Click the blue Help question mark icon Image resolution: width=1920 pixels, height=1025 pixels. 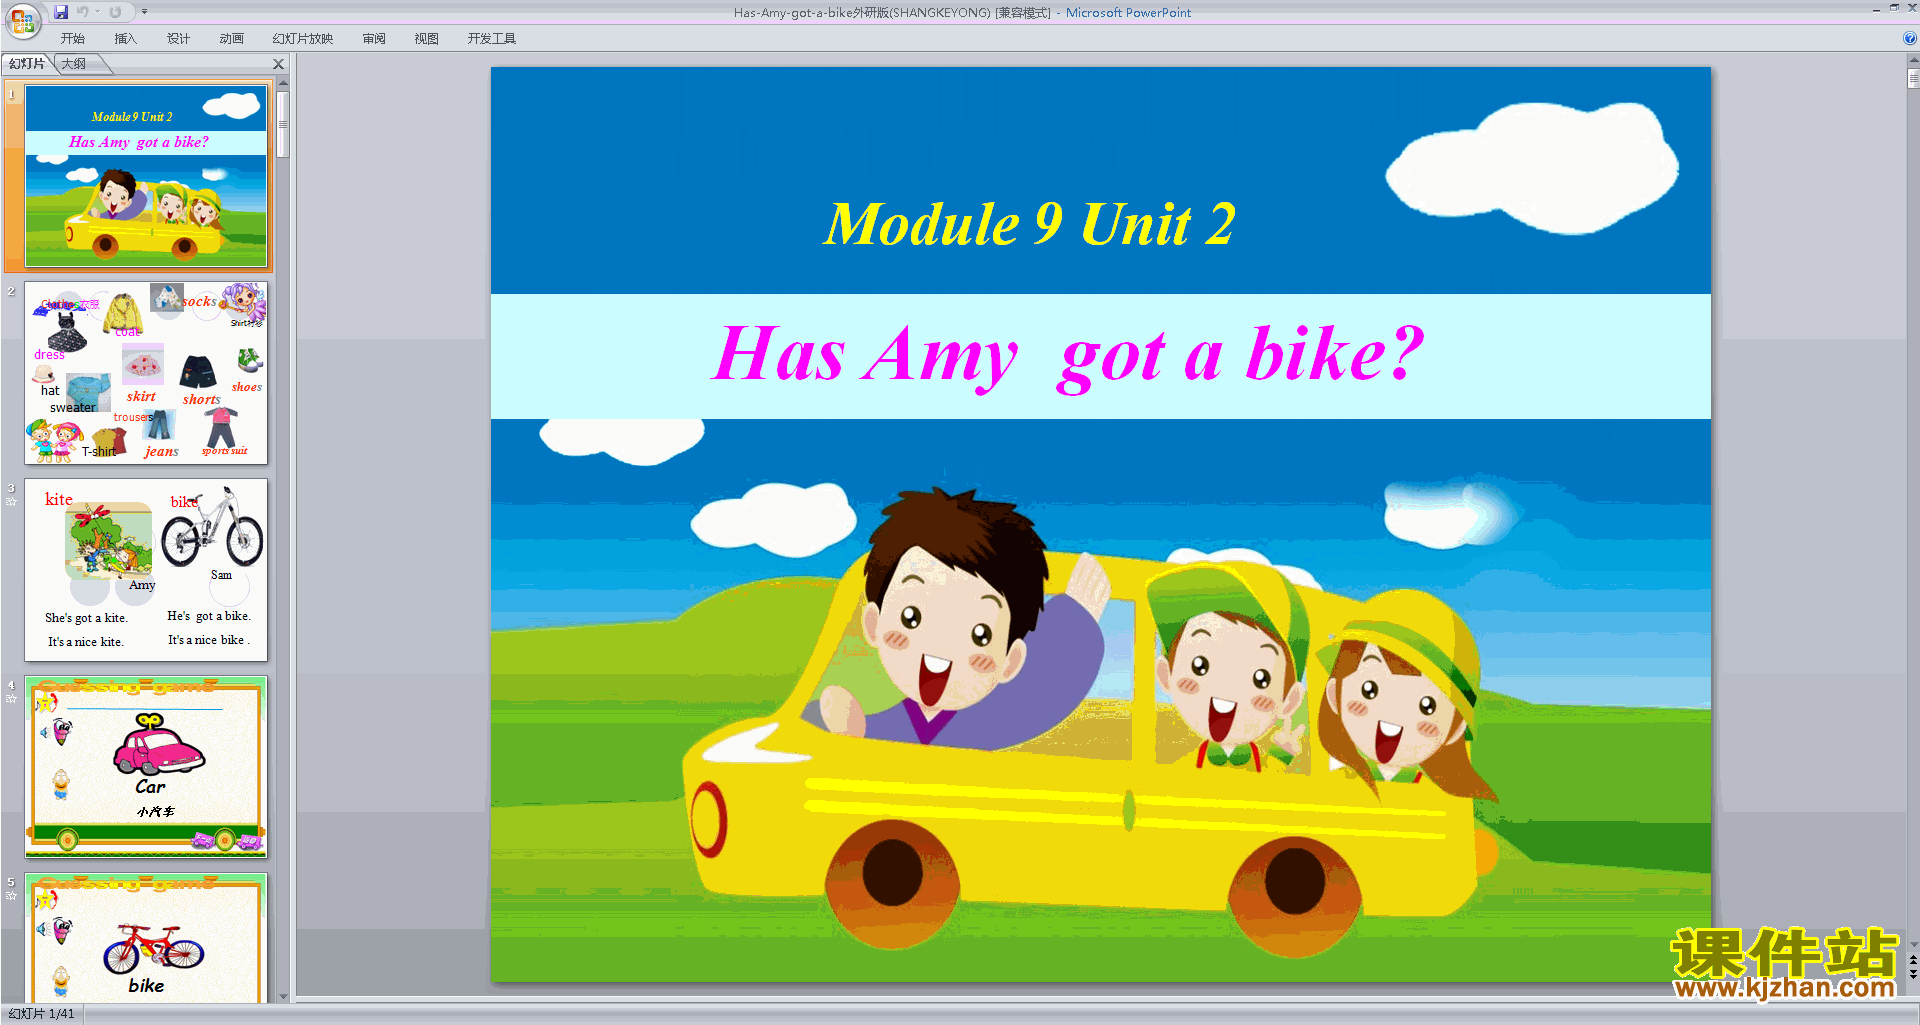click(1909, 39)
